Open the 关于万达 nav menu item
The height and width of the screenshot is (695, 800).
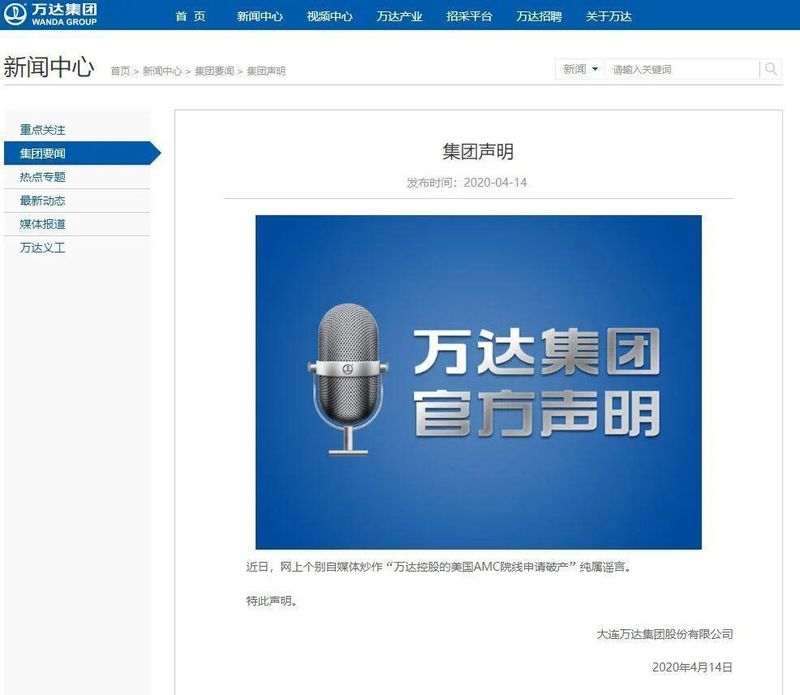[609, 16]
